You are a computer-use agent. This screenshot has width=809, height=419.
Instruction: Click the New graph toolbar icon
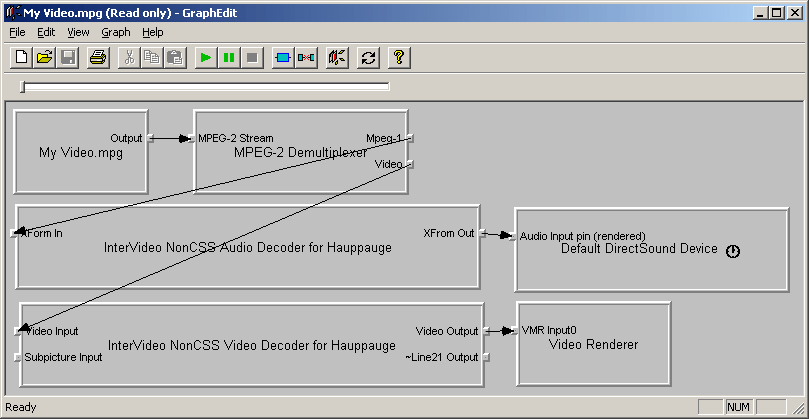click(x=22, y=57)
